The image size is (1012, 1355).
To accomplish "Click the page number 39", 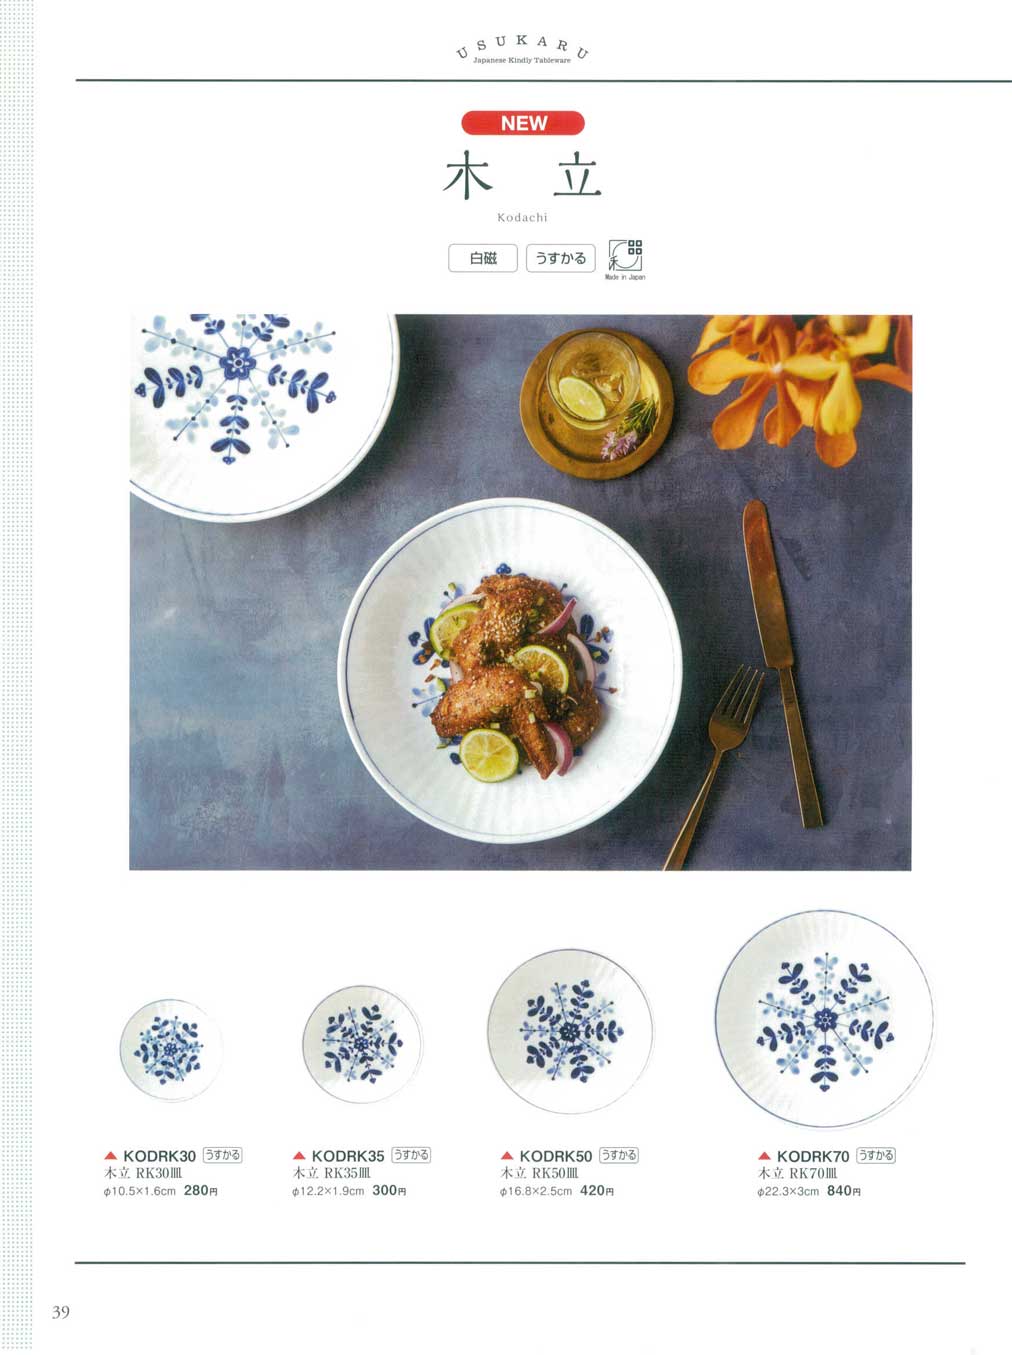I will [x=61, y=1312].
